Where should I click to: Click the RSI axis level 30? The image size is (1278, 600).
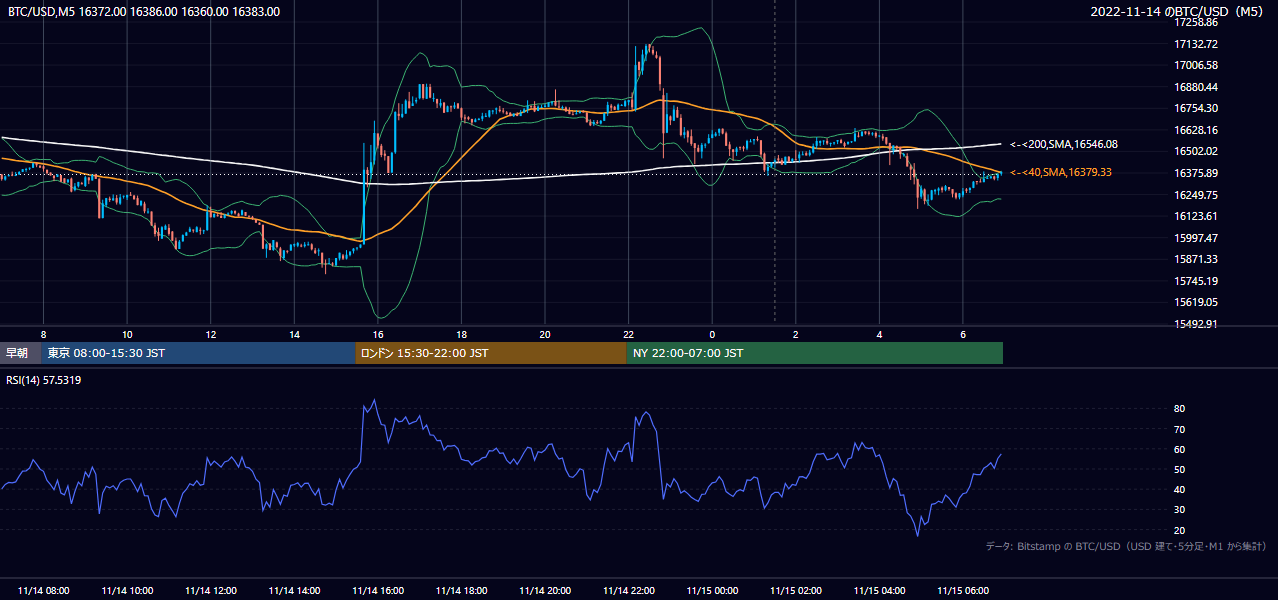click(x=1180, y=510)
